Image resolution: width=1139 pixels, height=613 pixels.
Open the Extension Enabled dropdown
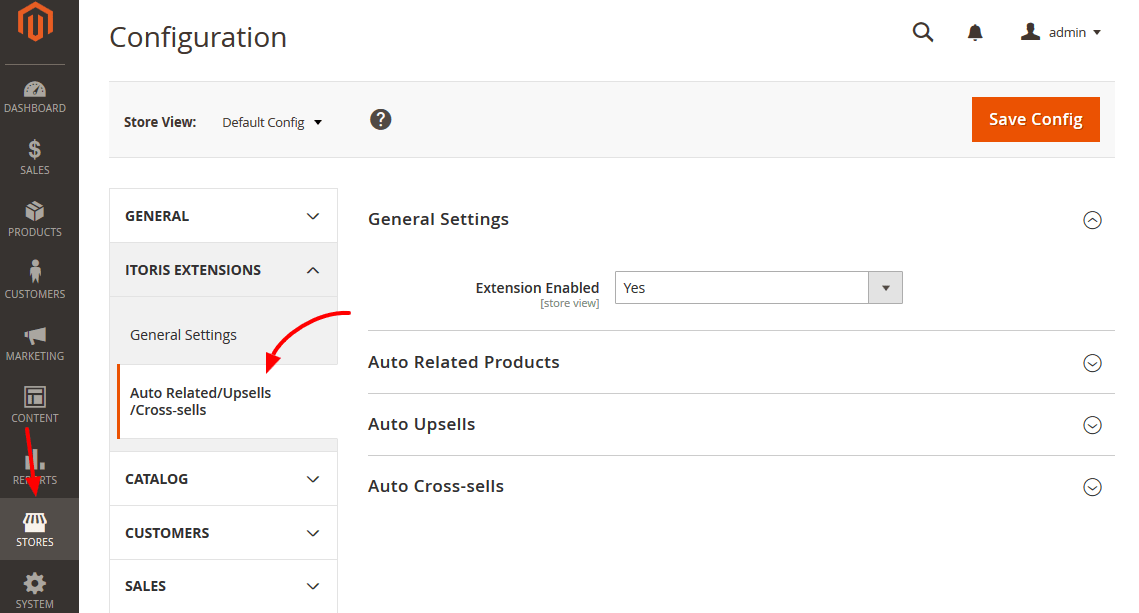click(x=757, y=287)
